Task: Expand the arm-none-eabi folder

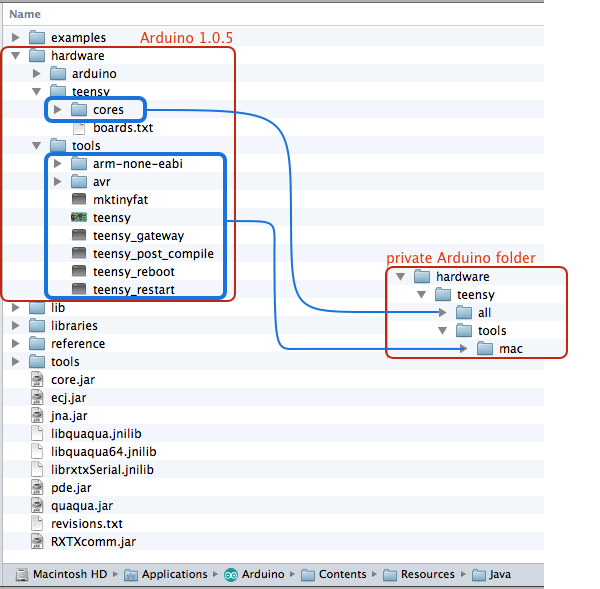Action: [58, 163]
